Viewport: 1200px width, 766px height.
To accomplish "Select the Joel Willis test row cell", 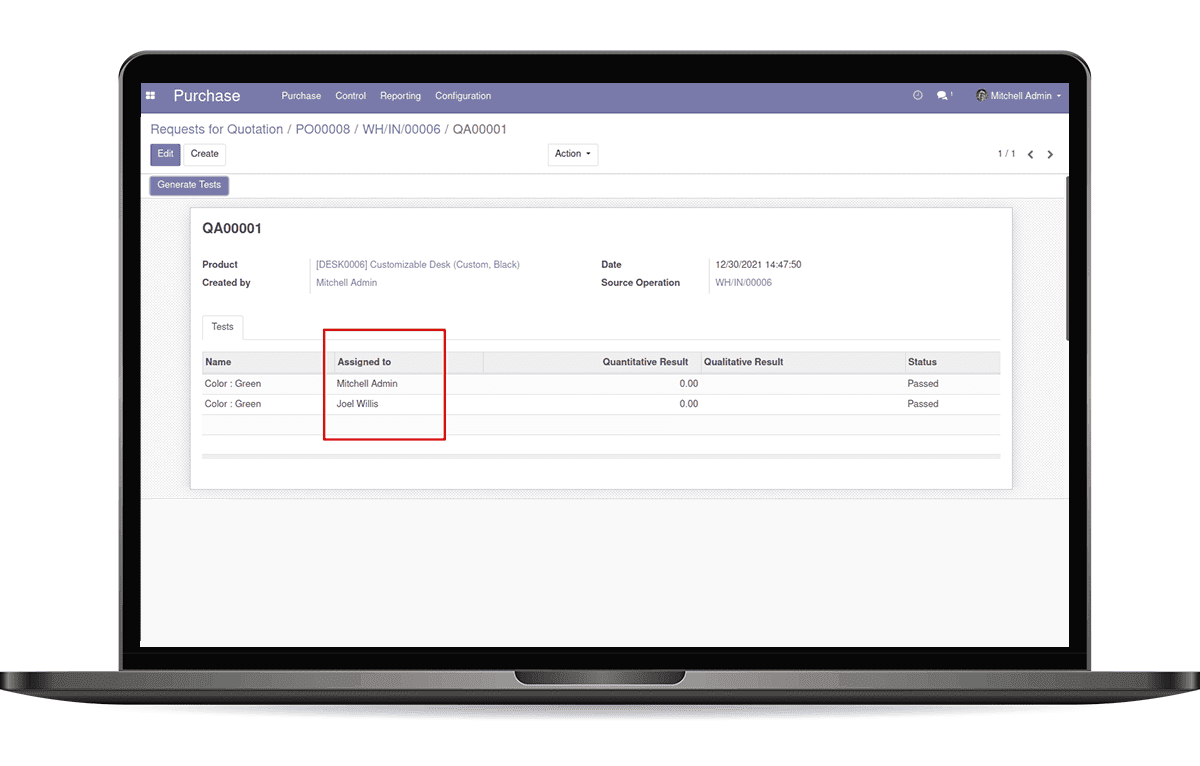I will tap(358, 404).
